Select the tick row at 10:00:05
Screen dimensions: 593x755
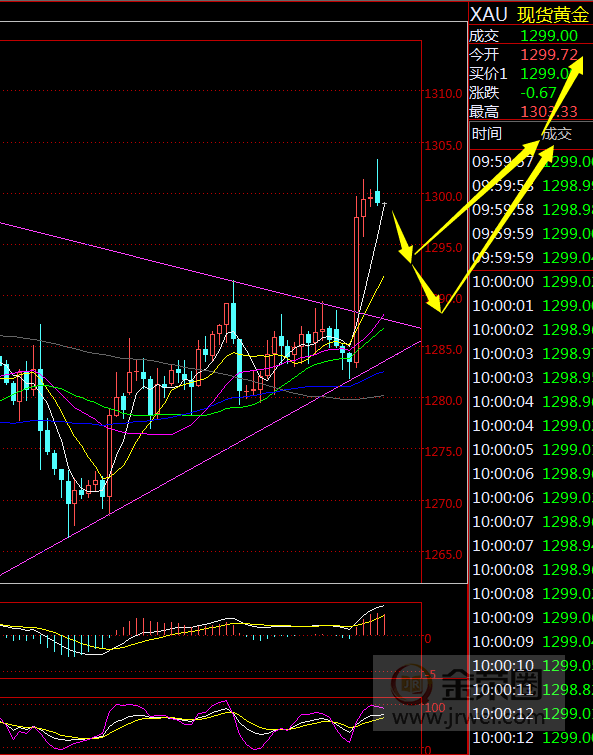532,450
